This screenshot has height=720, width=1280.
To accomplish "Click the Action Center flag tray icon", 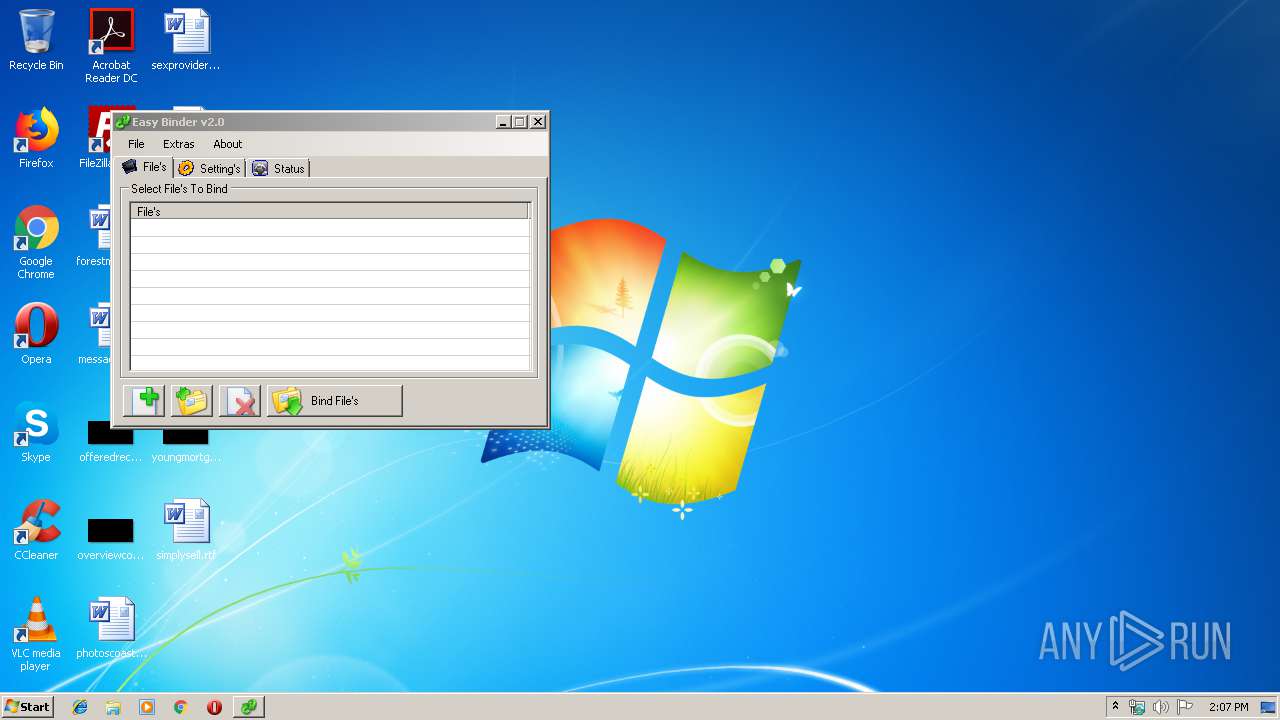I will [x=1184, y=707].
